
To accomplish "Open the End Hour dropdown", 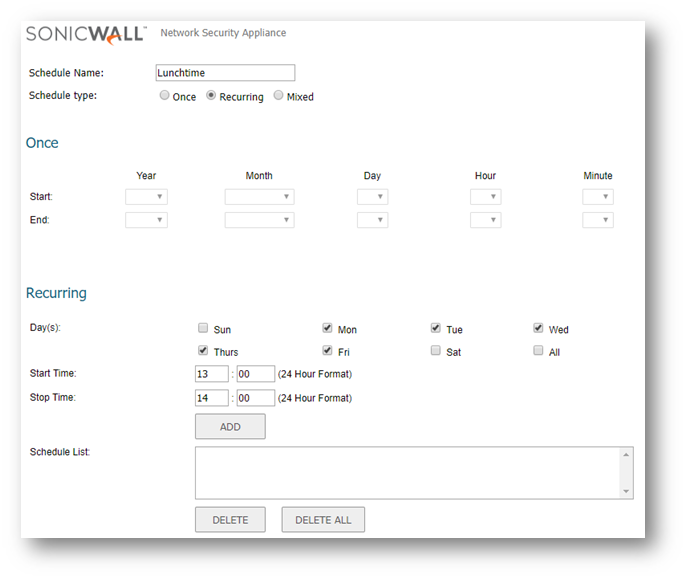I will [x=485, y=220].
